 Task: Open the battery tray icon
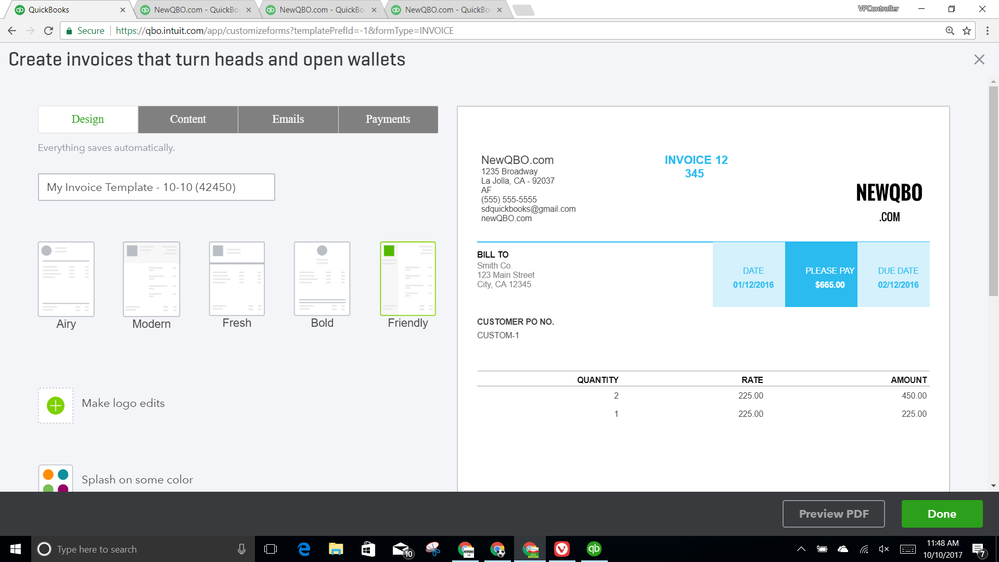click(822, 549)
